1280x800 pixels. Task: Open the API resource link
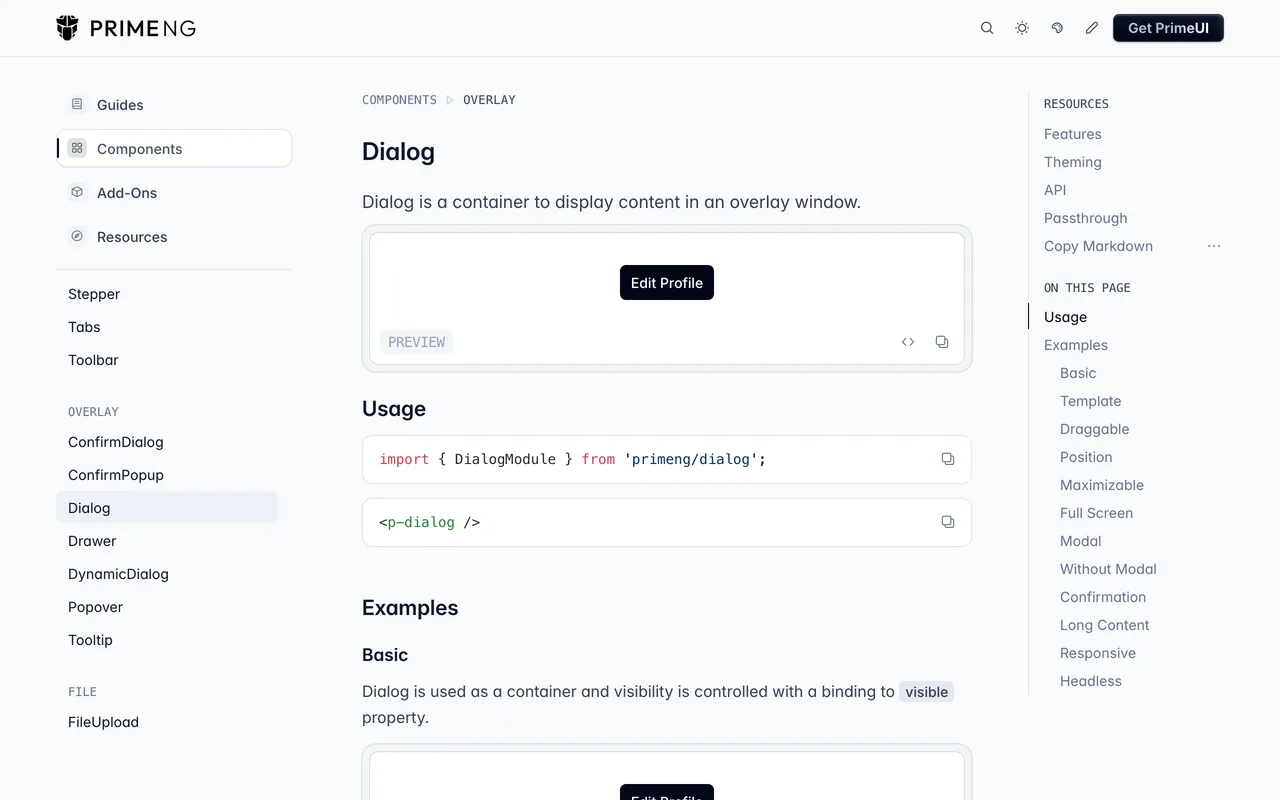[1055, 190]
